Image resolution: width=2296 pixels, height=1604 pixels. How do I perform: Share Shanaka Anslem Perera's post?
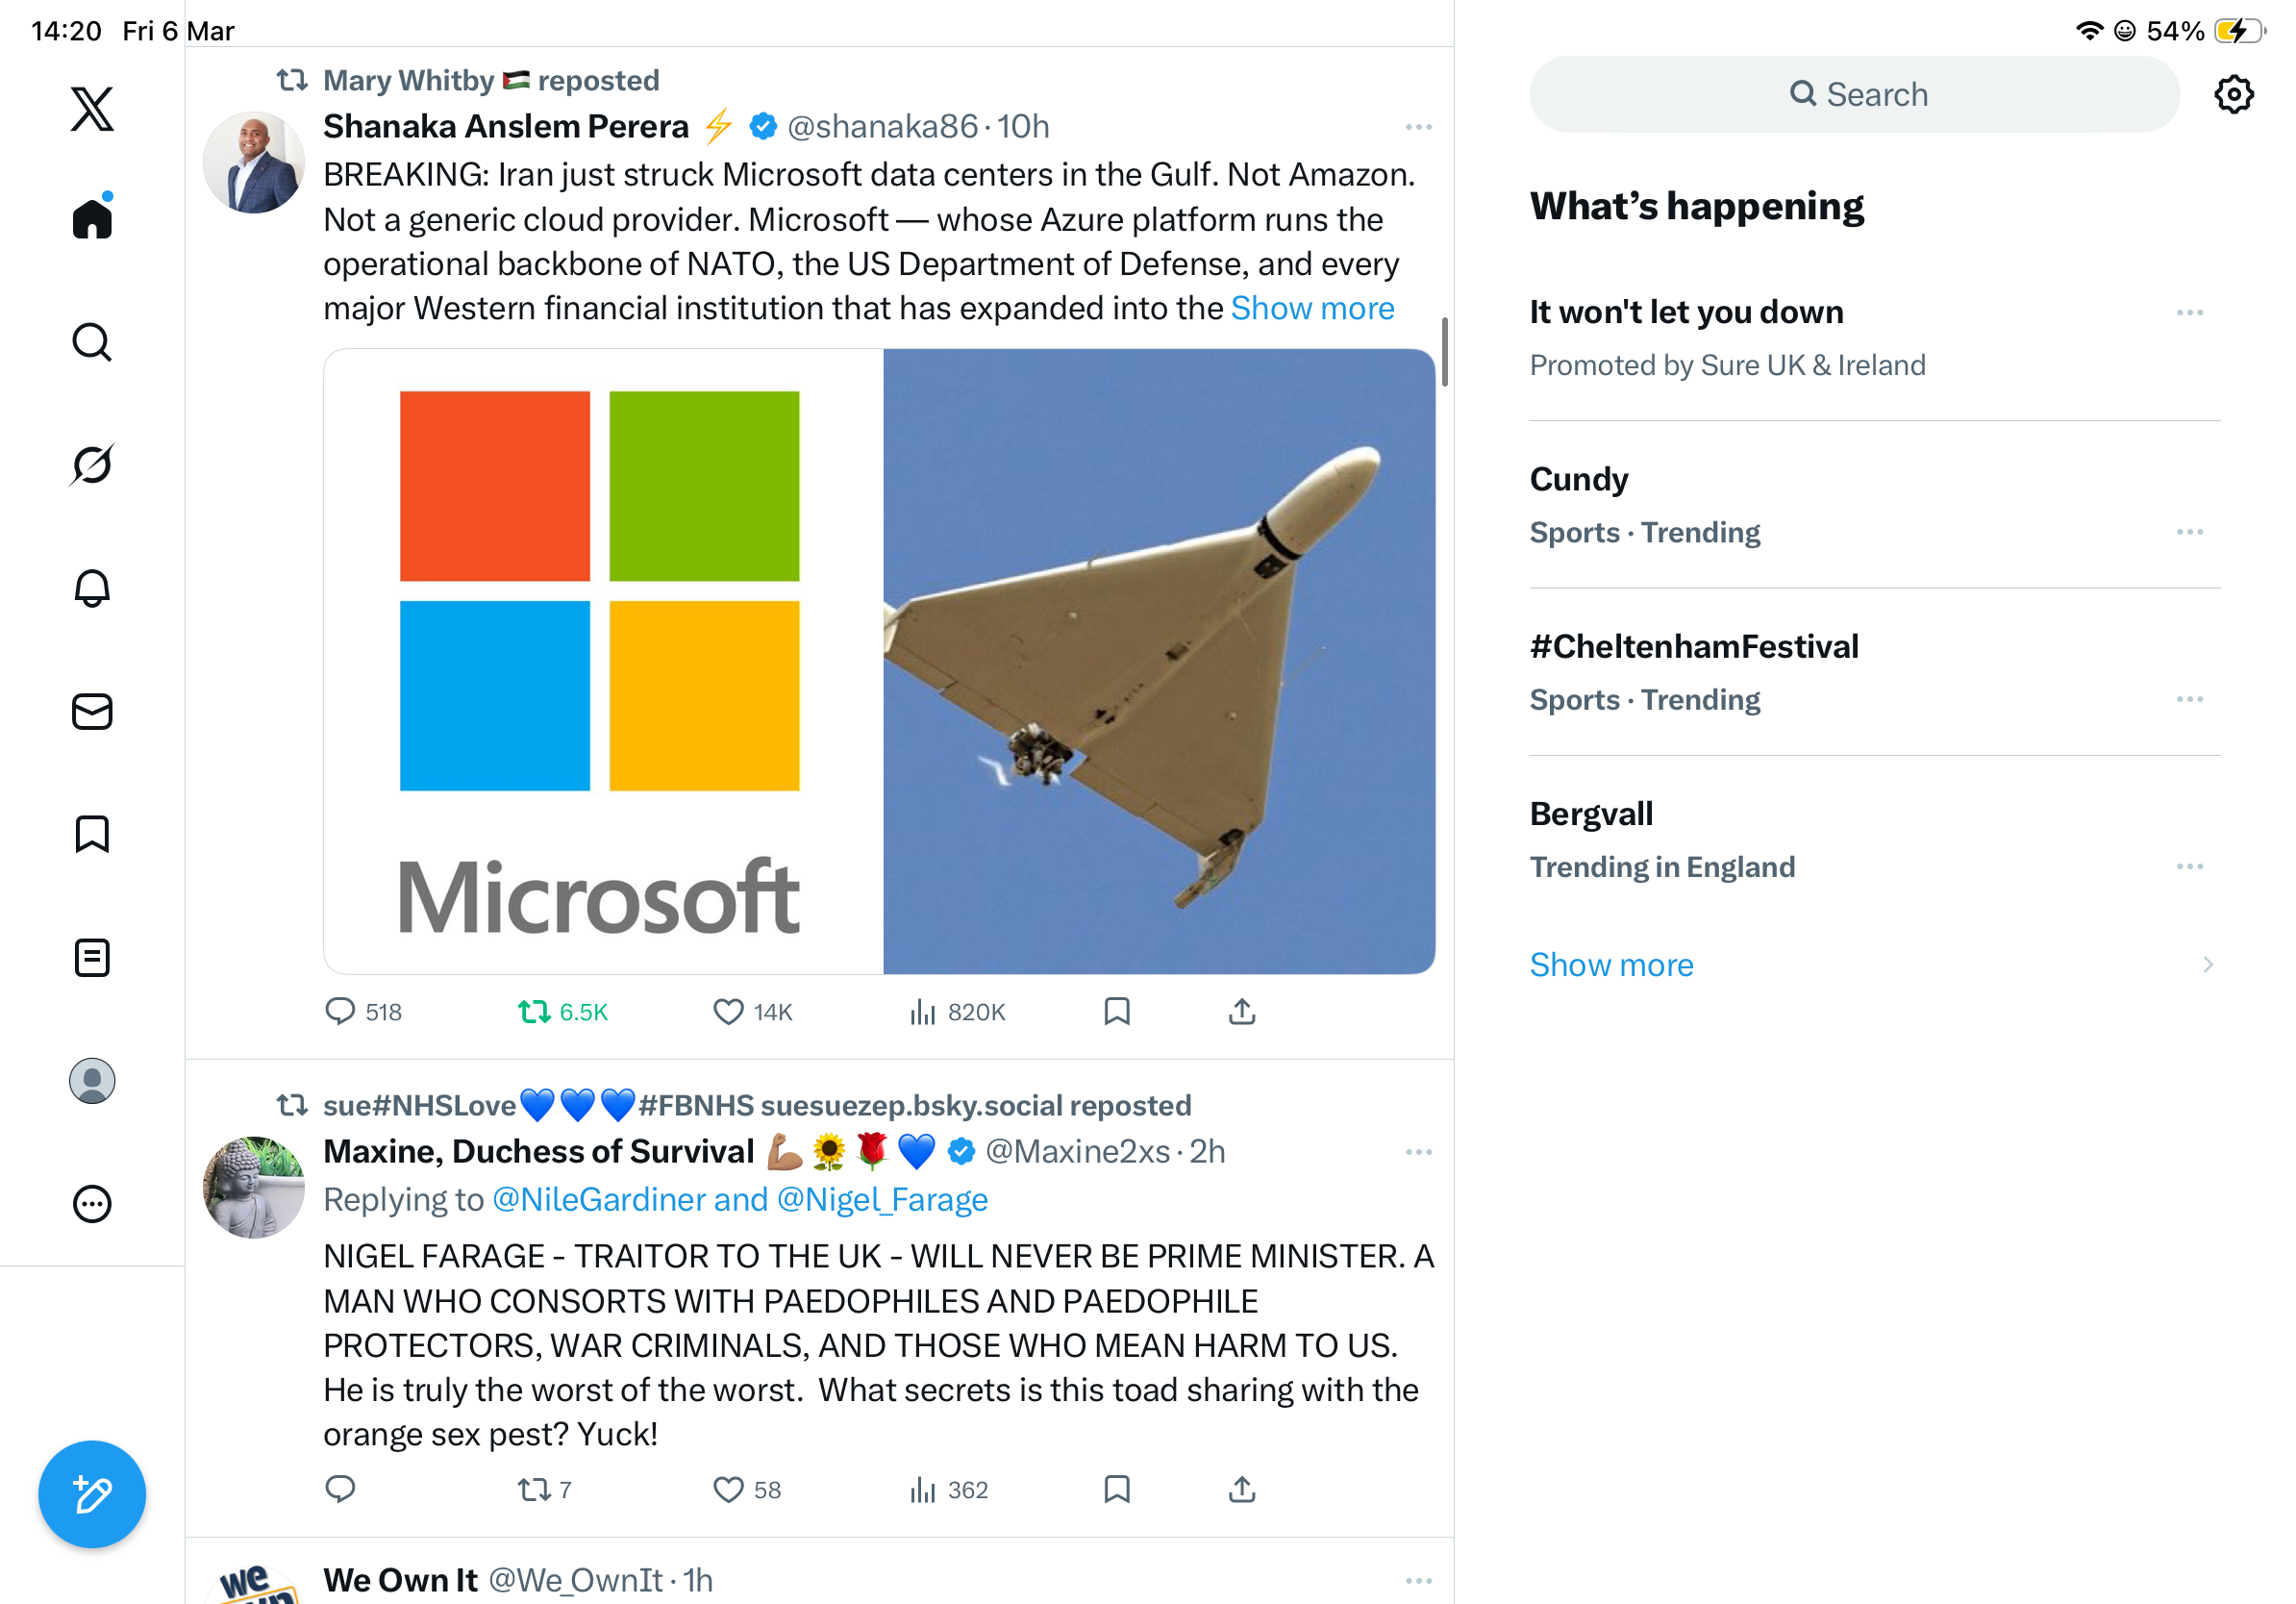tap(1241, 1011)
